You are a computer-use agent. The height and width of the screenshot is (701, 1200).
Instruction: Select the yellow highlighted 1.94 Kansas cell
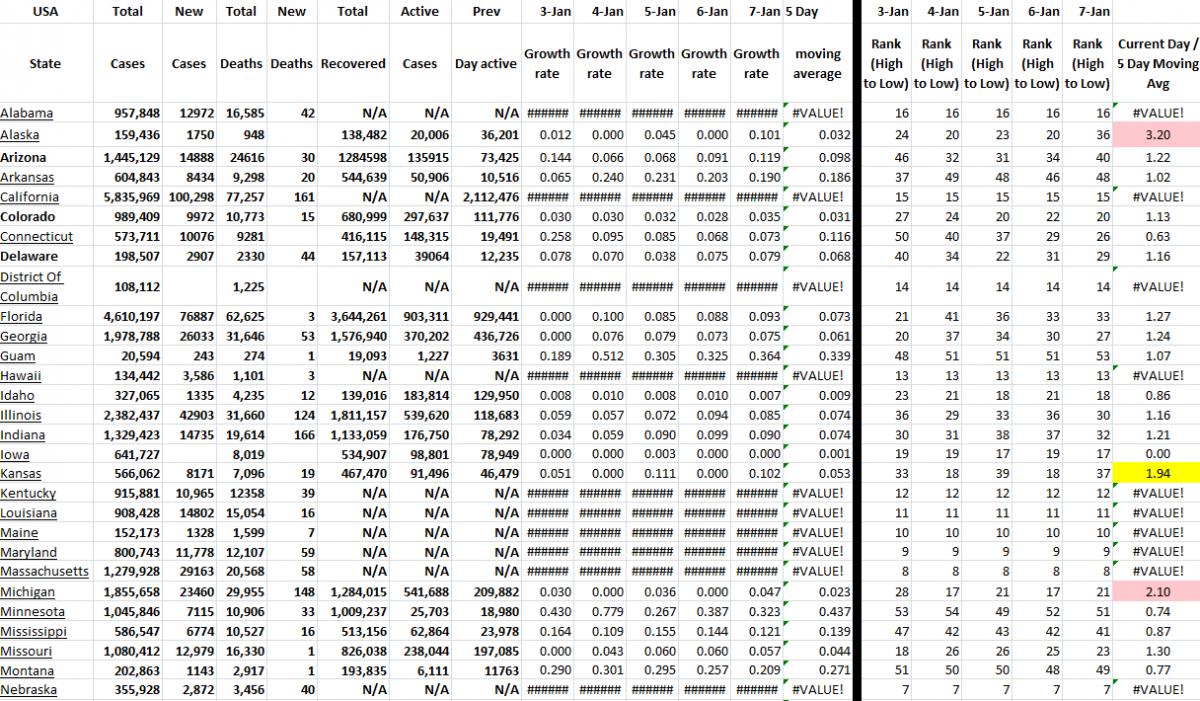(1156, 473)
